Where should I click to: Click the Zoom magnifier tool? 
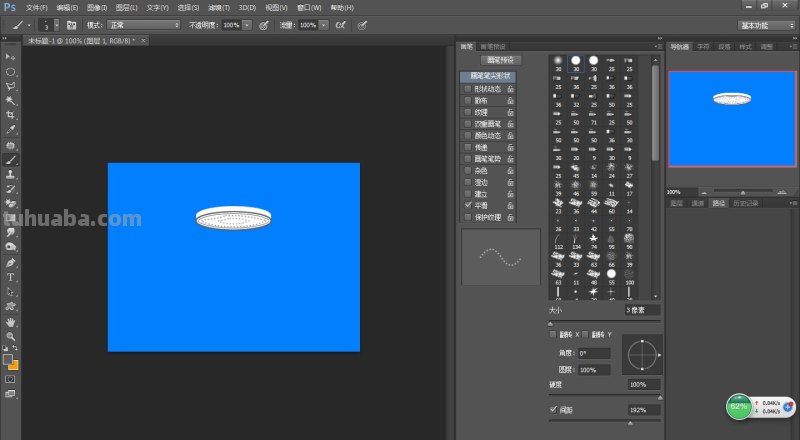pyautogui.click(x=11, y=337)
